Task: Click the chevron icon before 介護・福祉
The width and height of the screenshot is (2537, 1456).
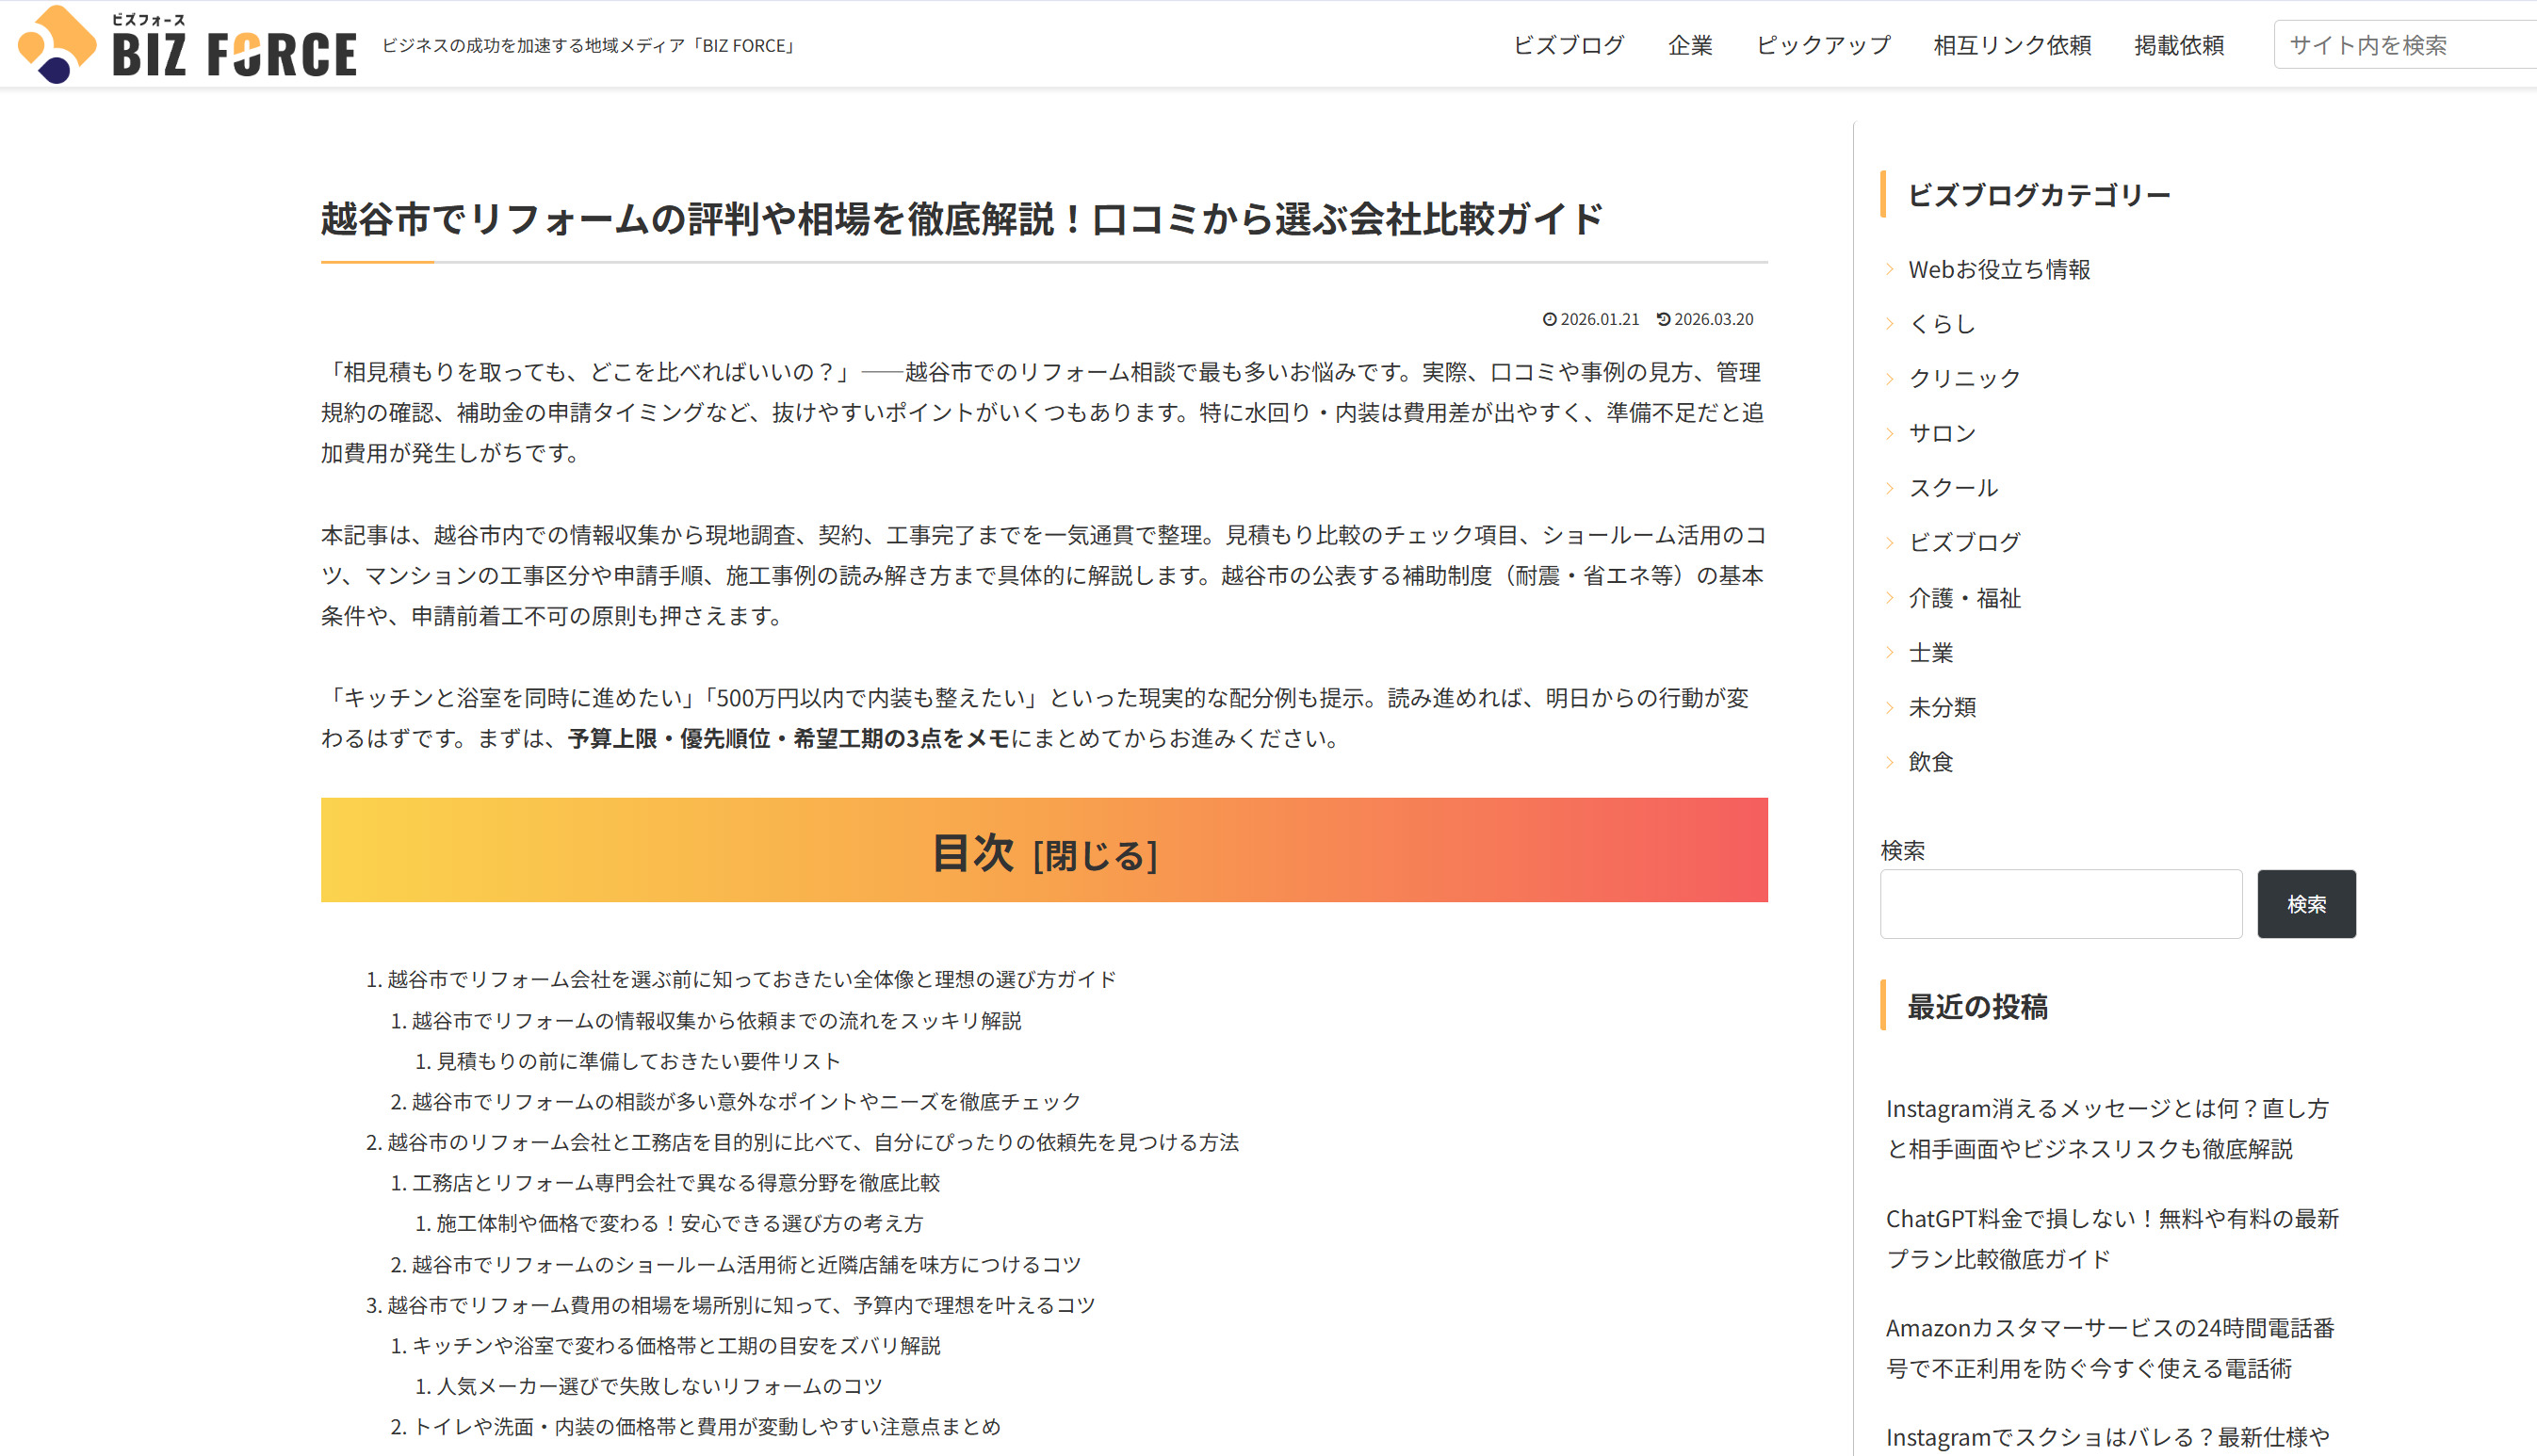Action: coord(1891,598)
